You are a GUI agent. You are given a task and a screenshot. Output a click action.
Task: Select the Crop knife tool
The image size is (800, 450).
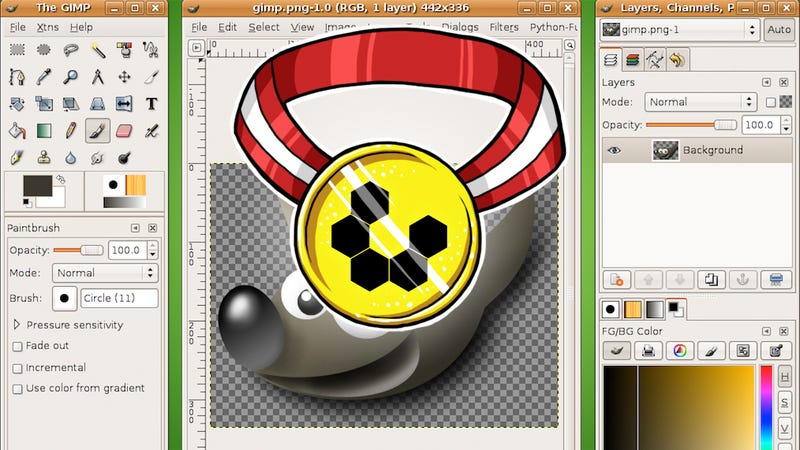click(151, 77)
